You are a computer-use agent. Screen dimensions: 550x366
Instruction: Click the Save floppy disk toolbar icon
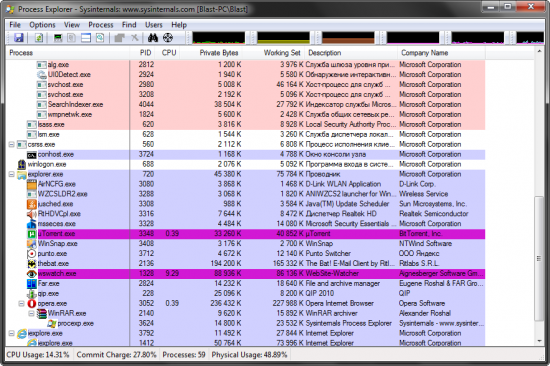pyautogui.click(x=19, y=38)
